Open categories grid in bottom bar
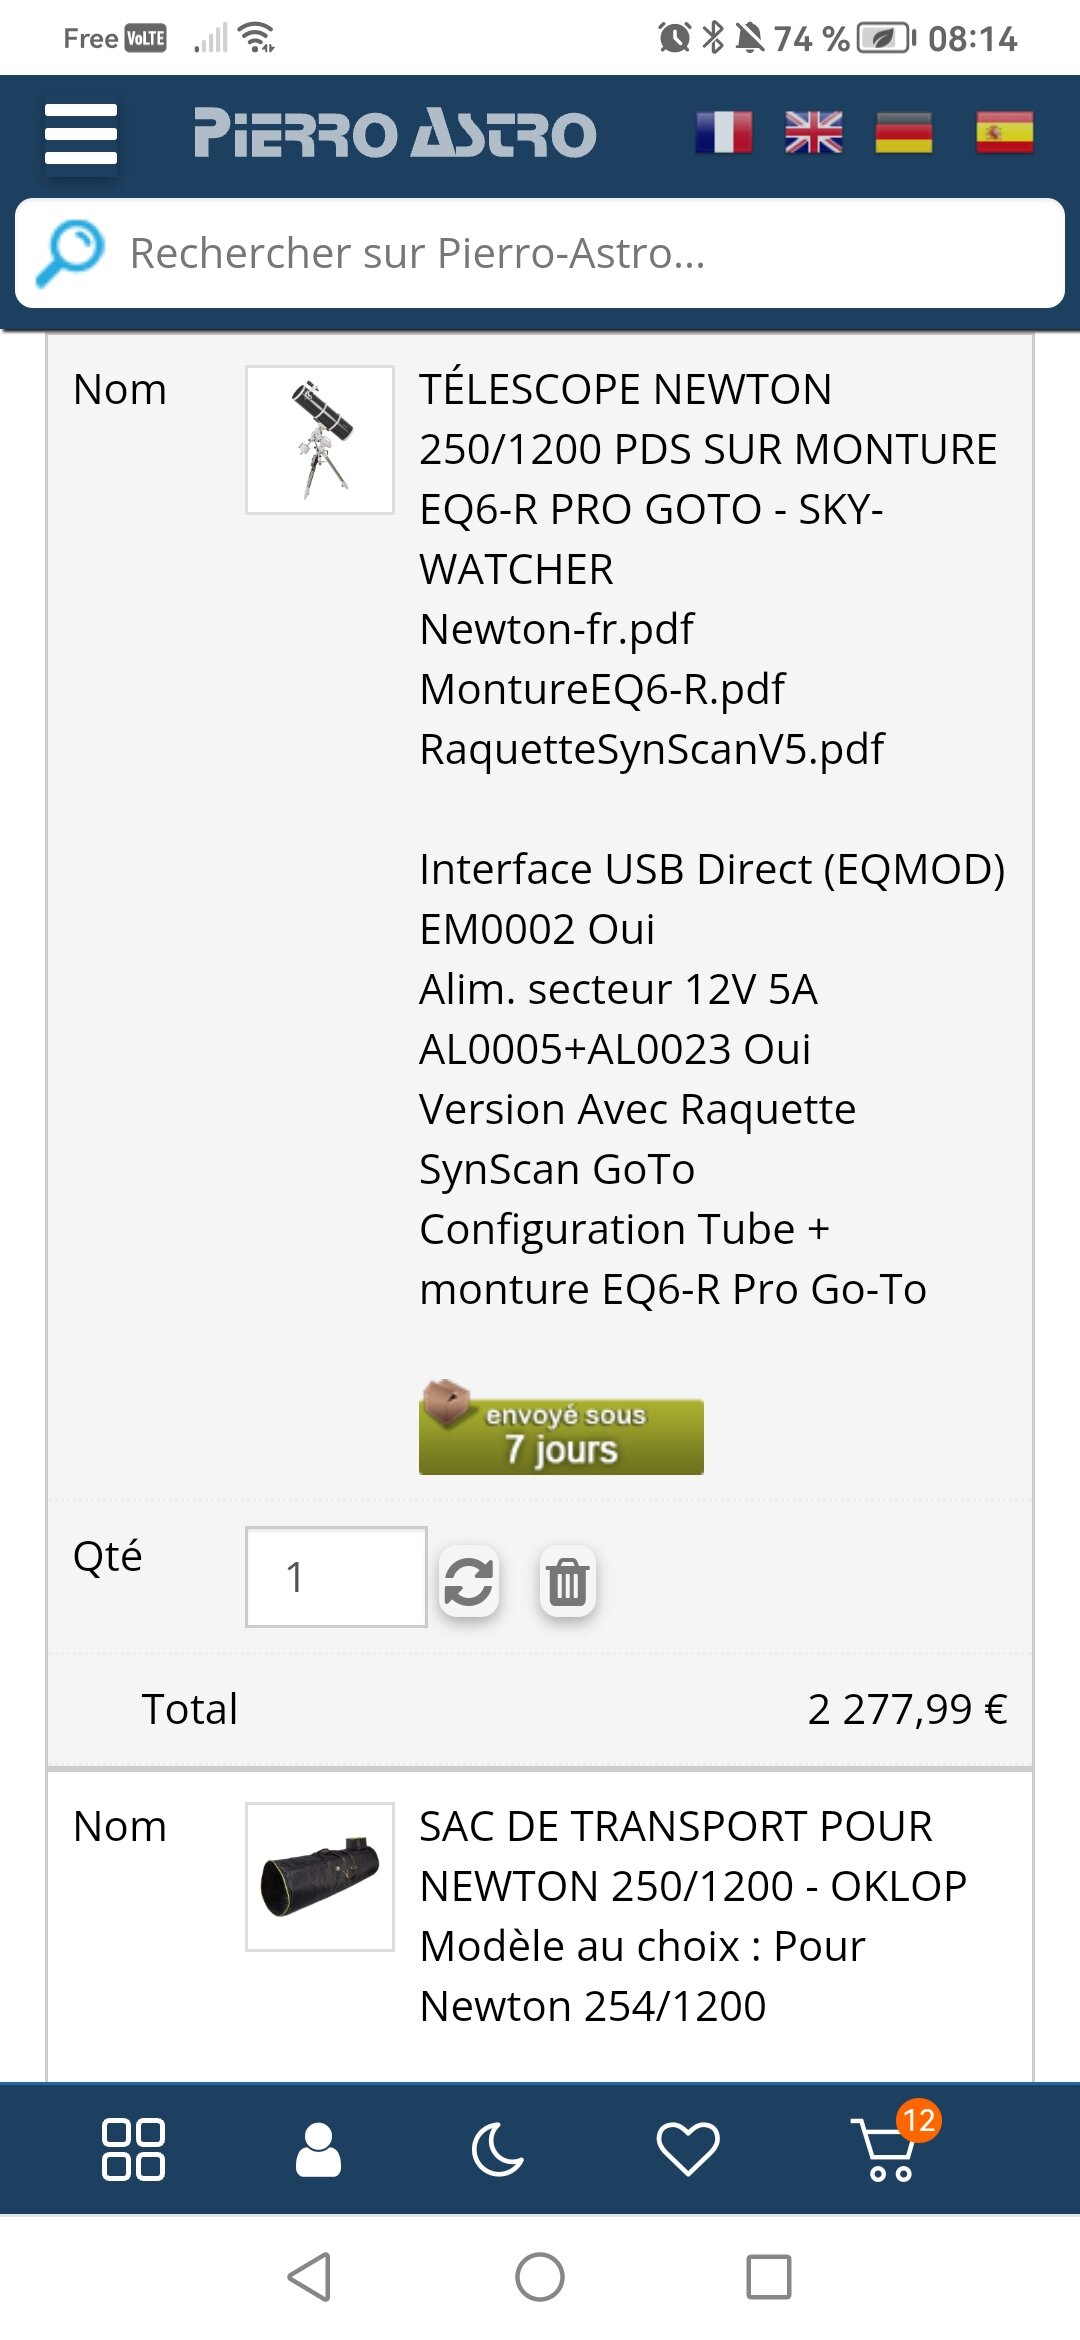The height and width of the screenshot is (2340, 1080). point(133,2149)
